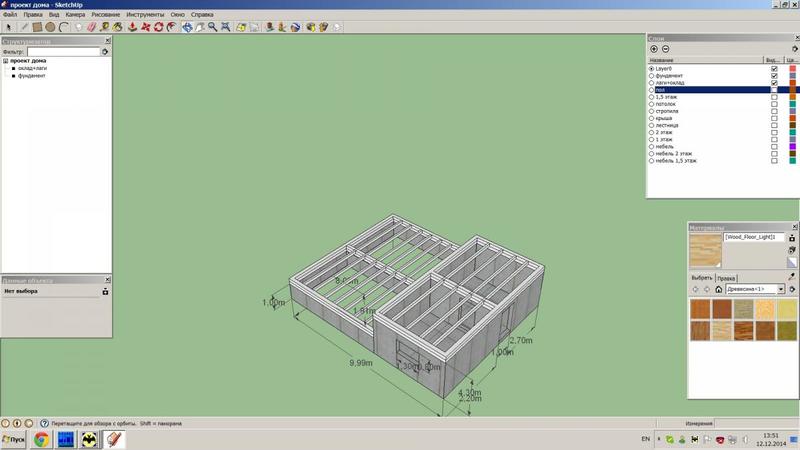The height and width of the screenshot is (450, 800).
Task: Select the arrow Select tool
Action: (8, 27)
